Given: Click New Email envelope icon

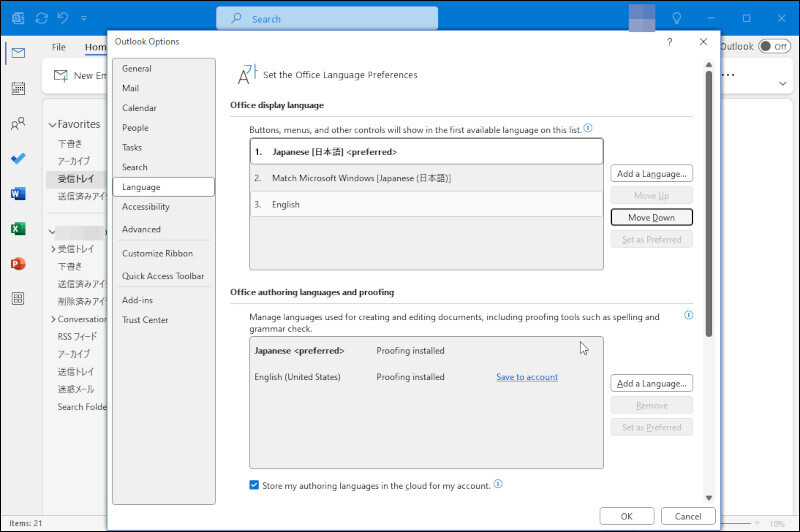Looking at the screenshot, I should pos(61,76).
